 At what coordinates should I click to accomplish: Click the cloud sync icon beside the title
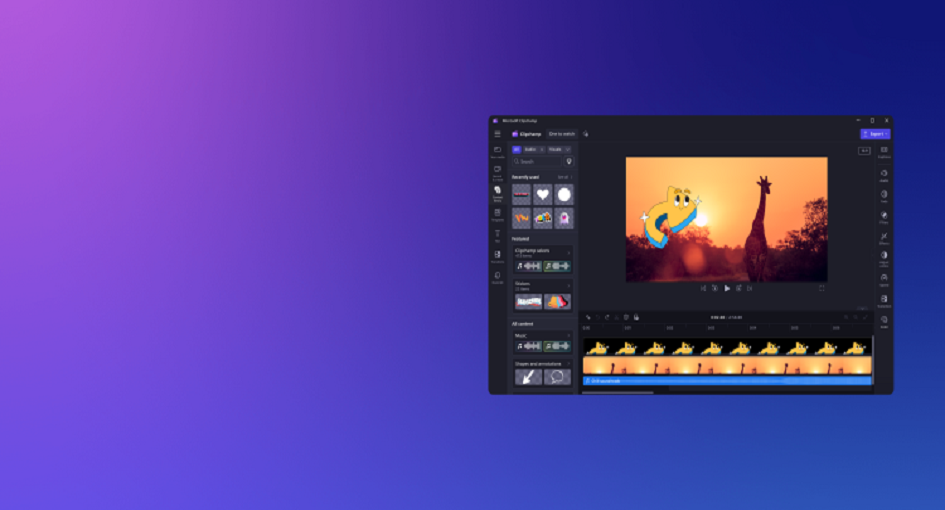point(585,134)
